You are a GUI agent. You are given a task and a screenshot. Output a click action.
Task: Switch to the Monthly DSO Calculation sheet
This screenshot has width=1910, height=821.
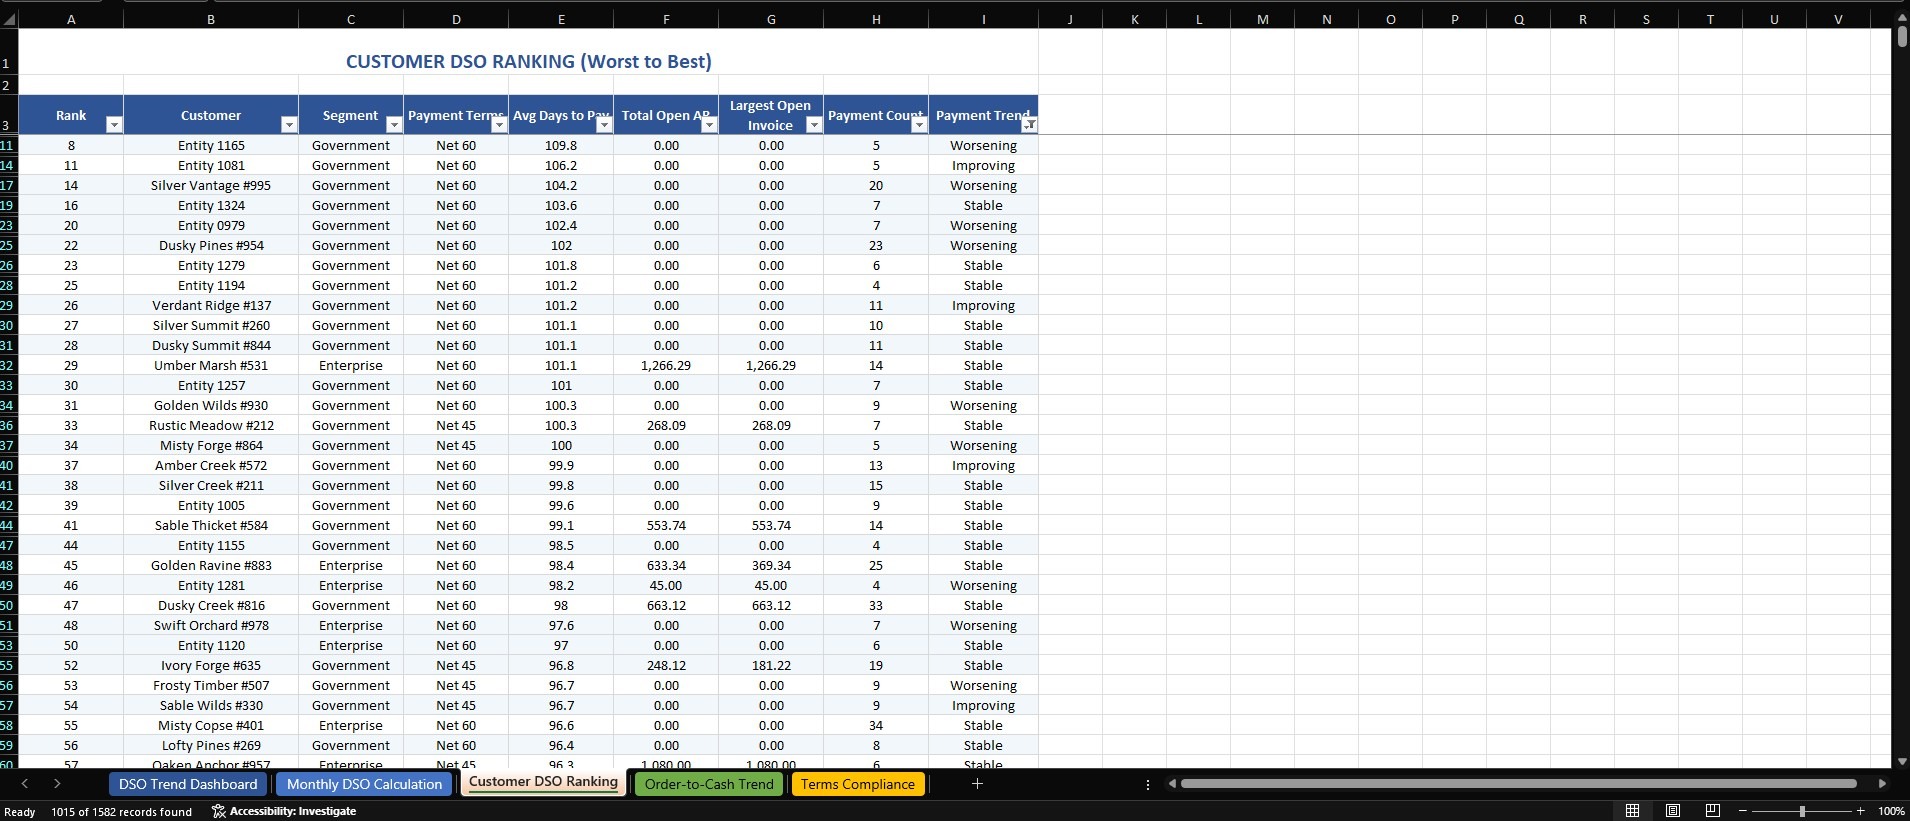pyautogui.click(x=364, y=784)
